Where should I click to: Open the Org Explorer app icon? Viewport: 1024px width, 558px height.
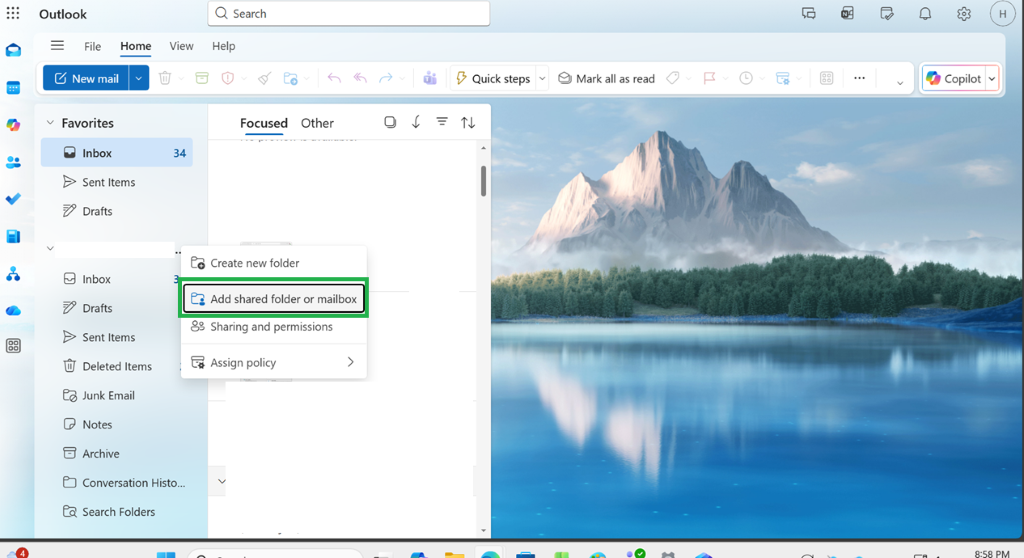click(x=13, y=274)
